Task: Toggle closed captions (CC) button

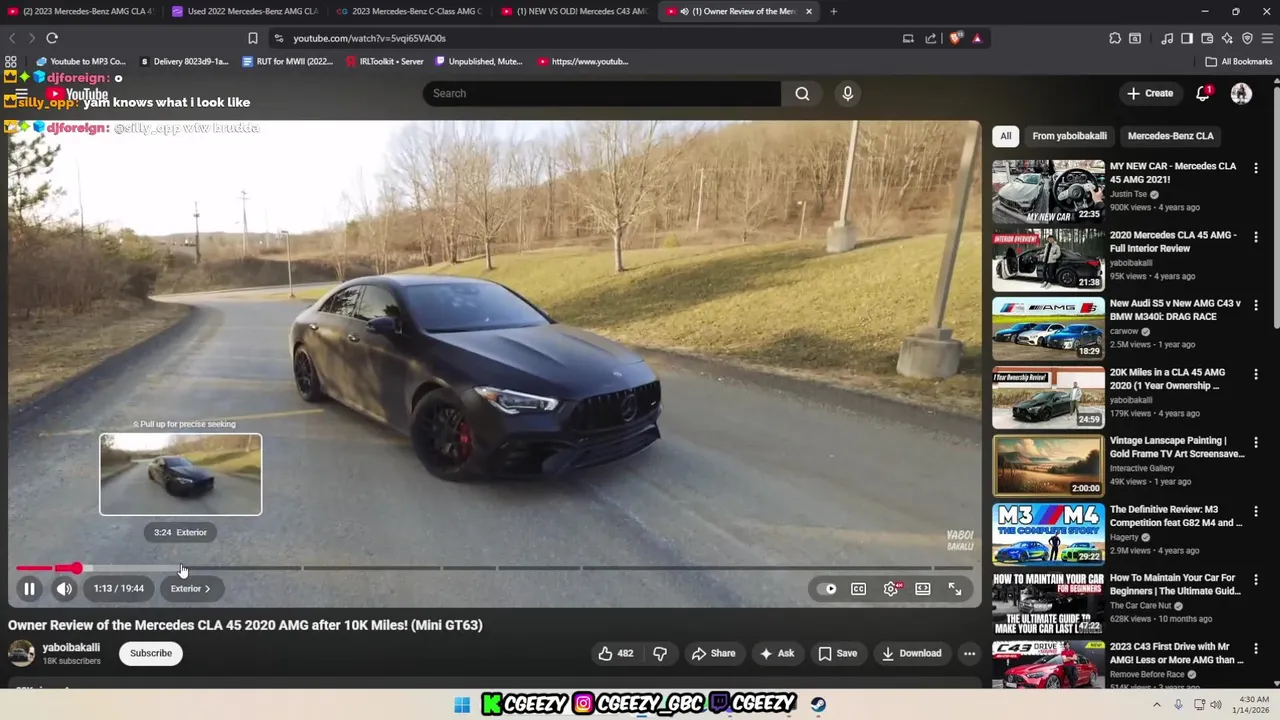Action: click(x=858, y=589)
